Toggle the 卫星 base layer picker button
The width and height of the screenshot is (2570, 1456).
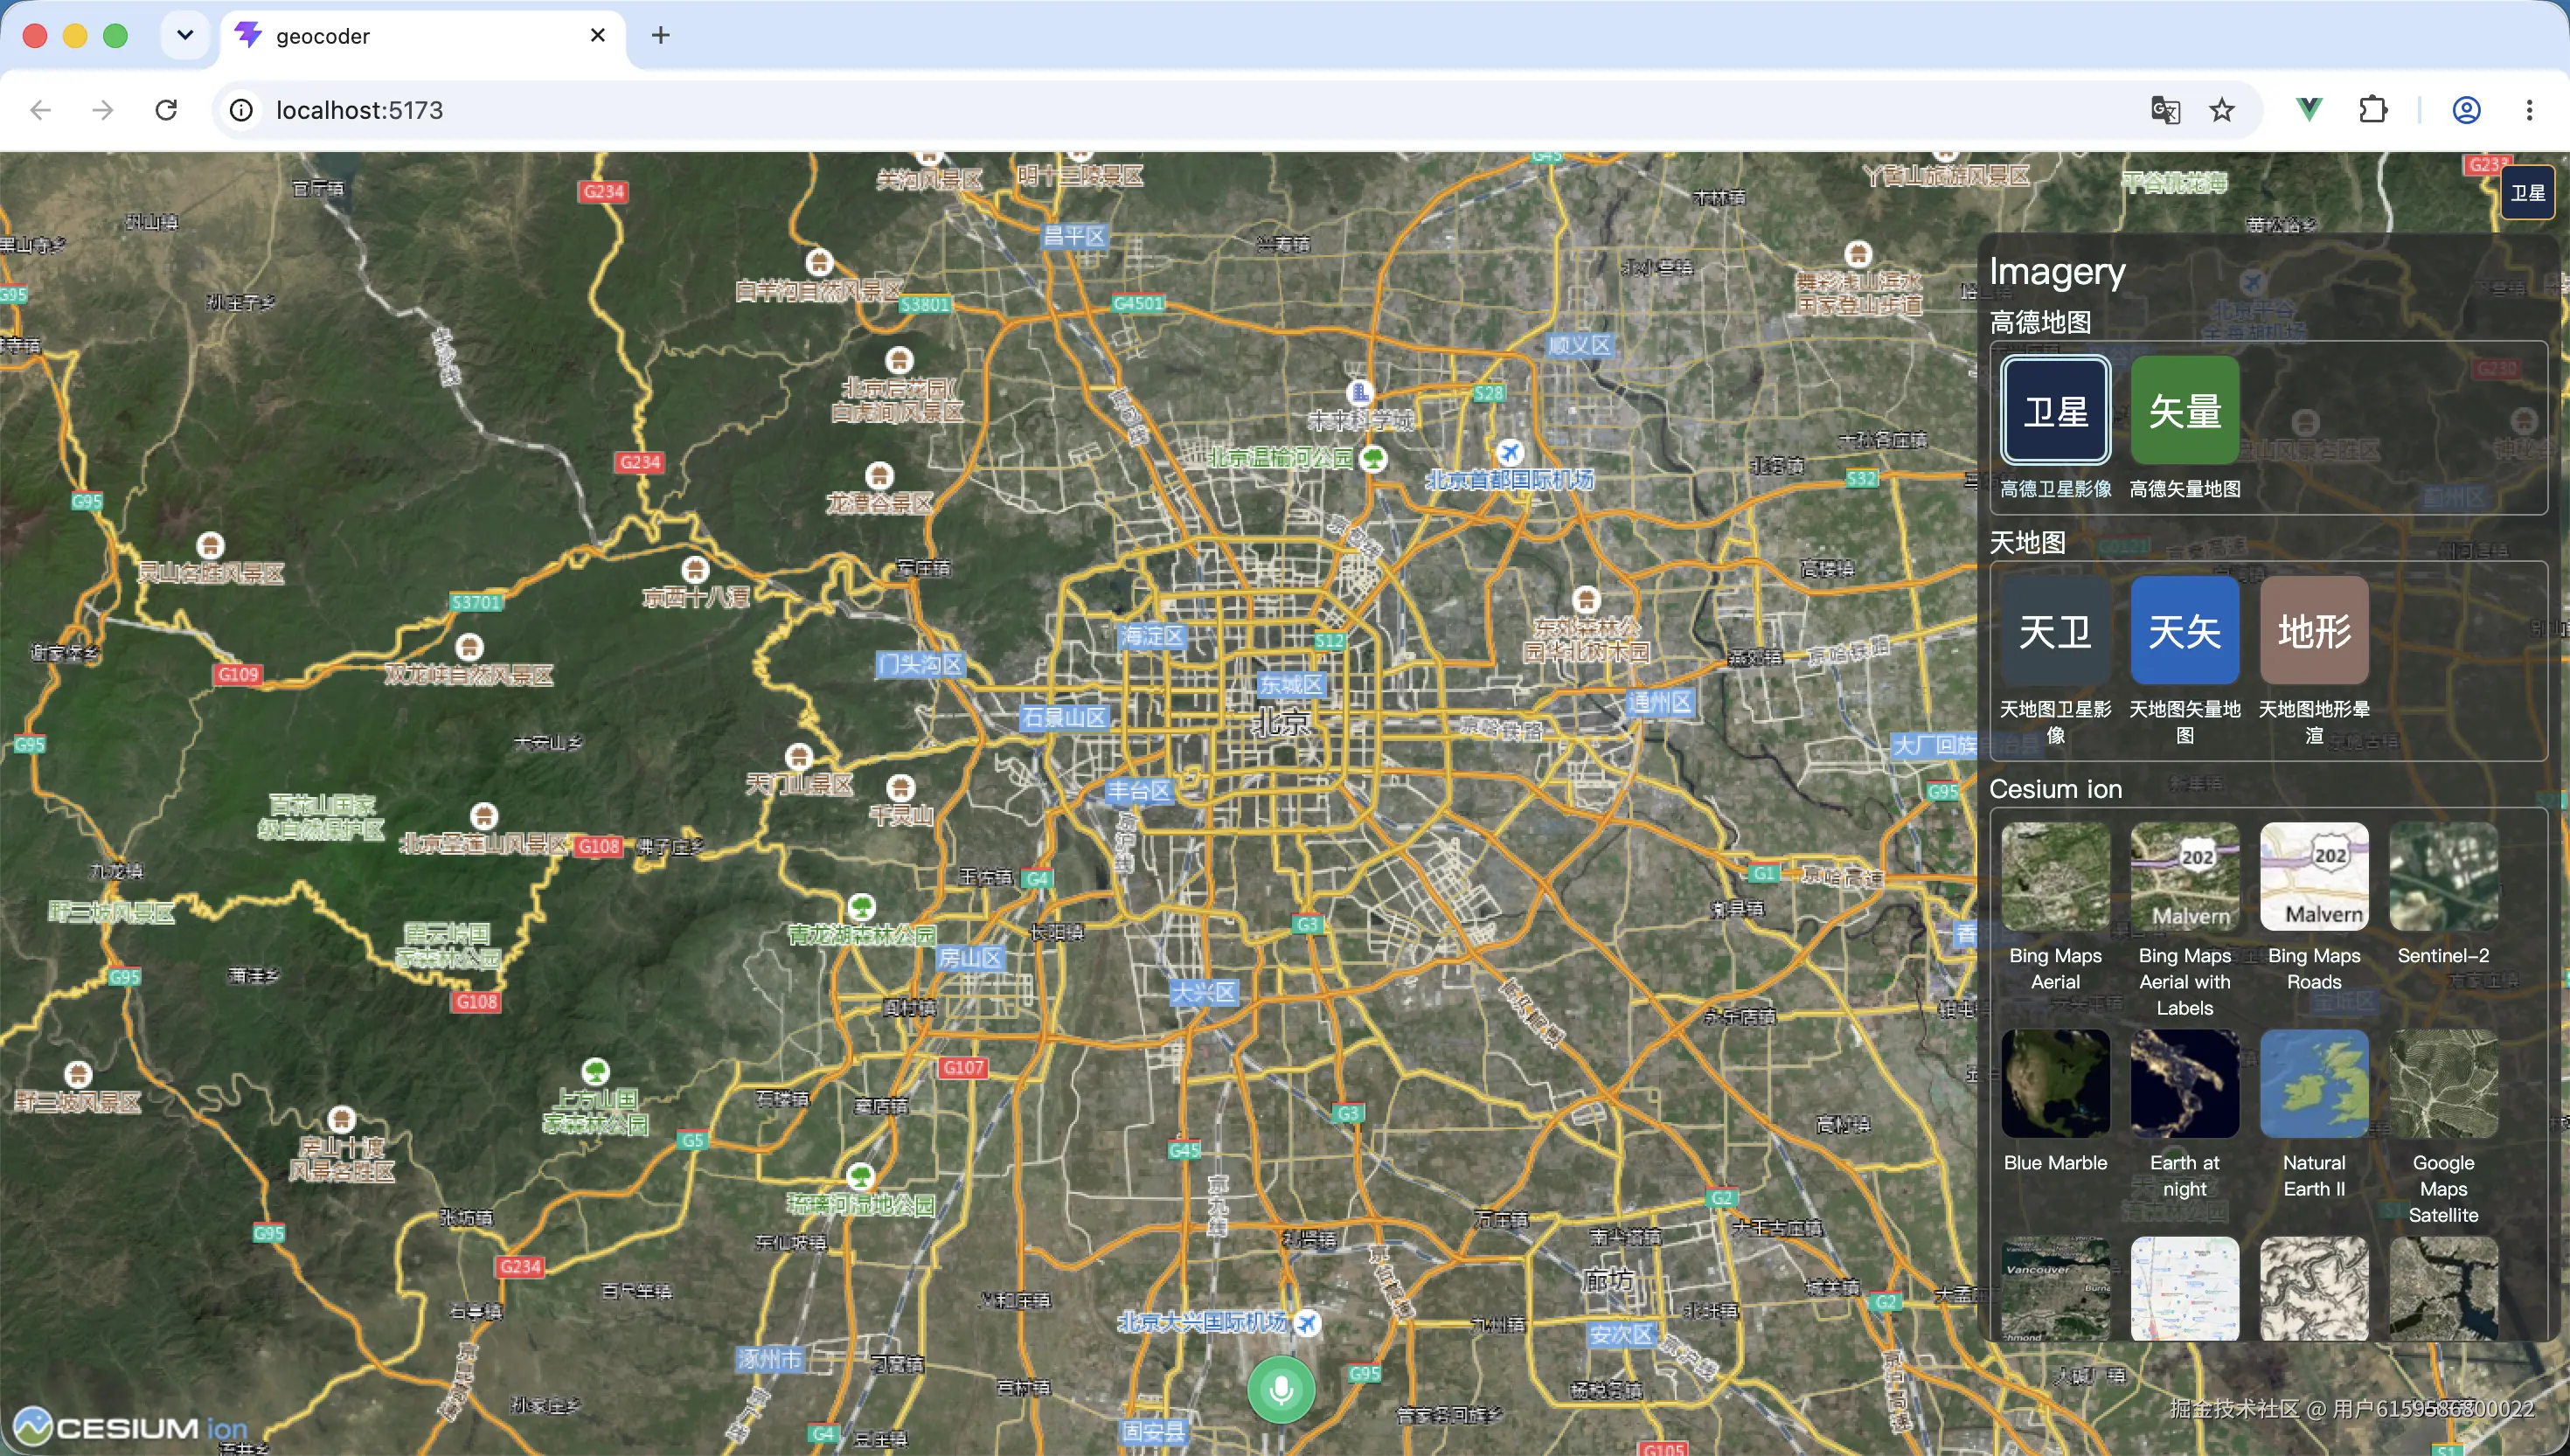click(x=2527, y=193)
